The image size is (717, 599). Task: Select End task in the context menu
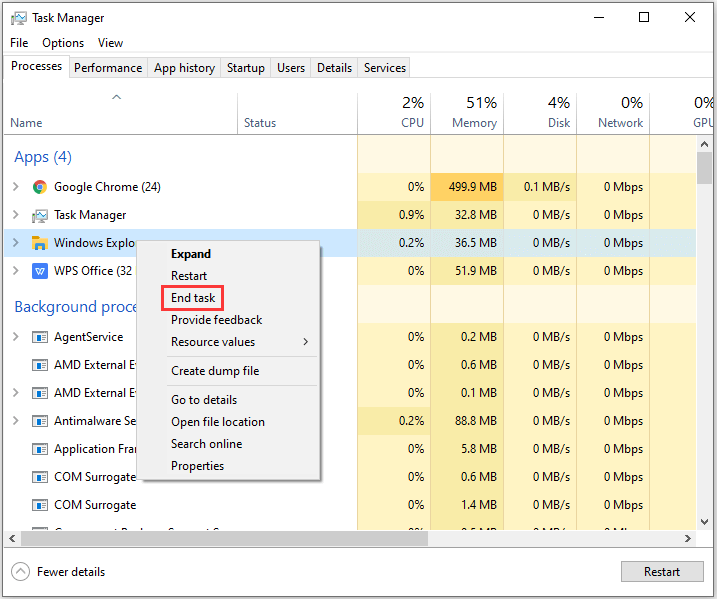228,298
